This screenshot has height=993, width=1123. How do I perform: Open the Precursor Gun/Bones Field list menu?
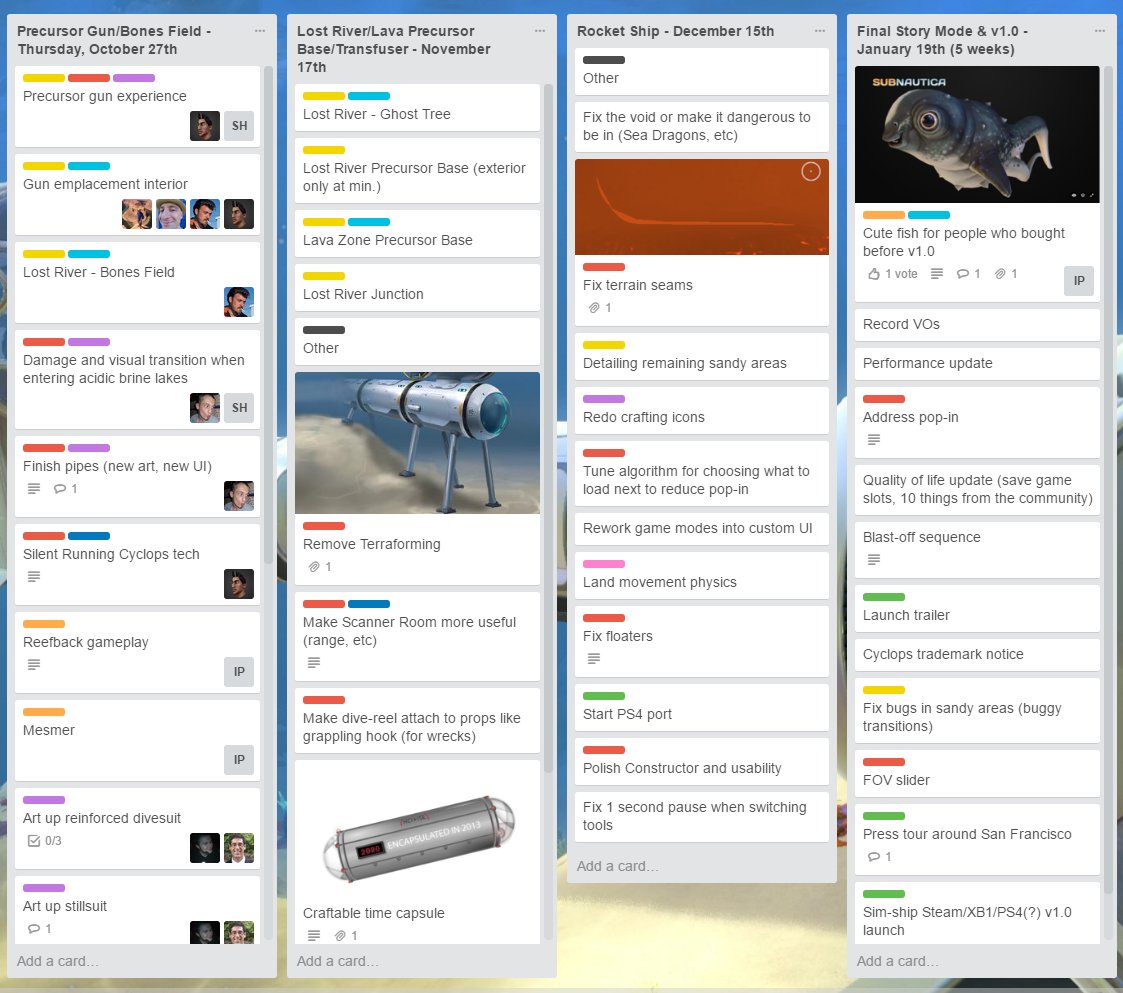(259, 31)
